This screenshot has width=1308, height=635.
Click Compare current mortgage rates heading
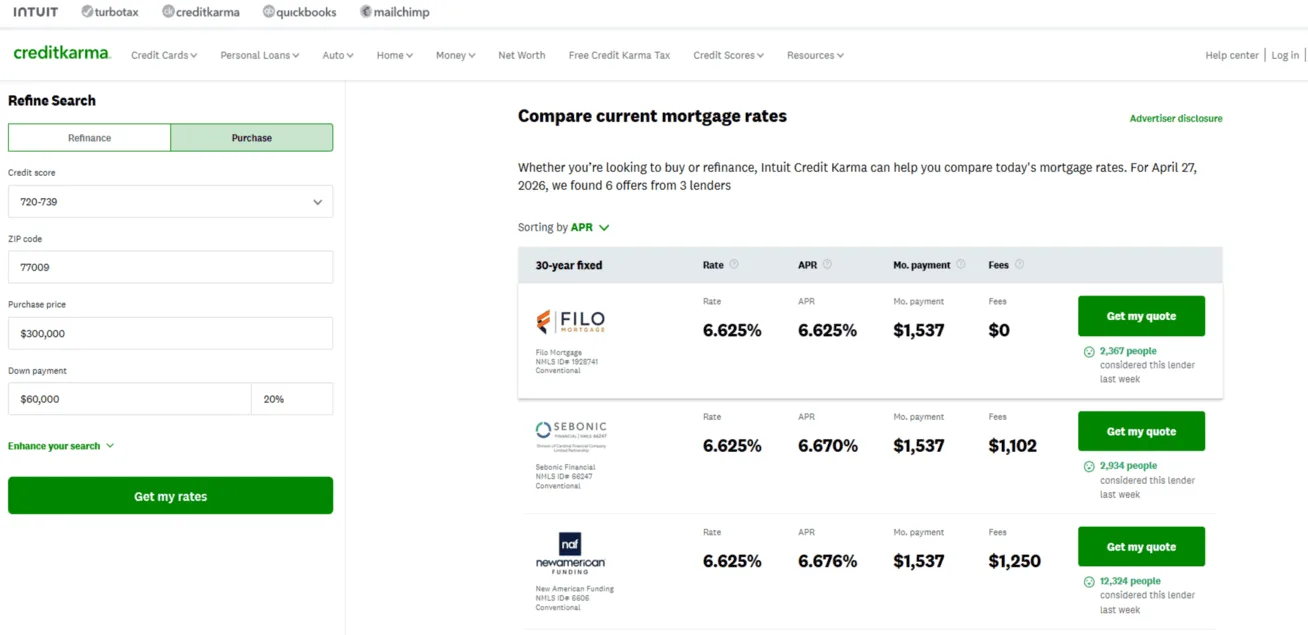652,117
